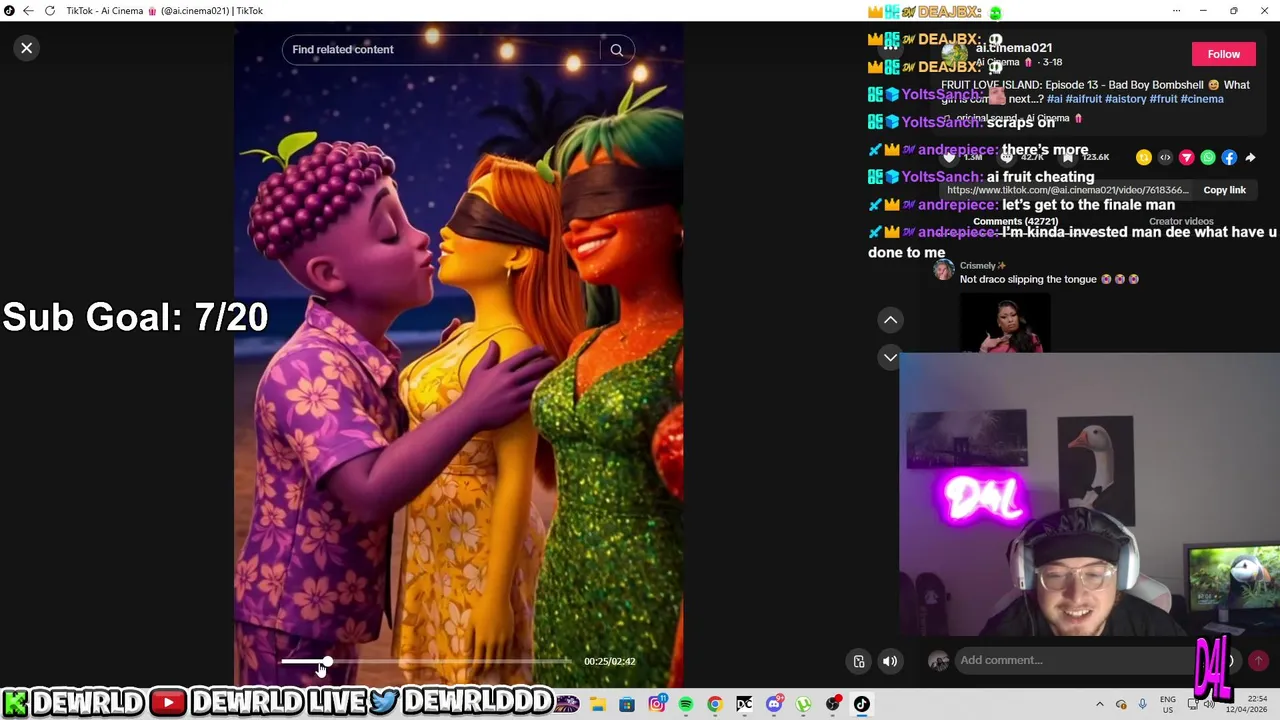Reload the TikTok page
Viewport: 1280px width, 720px height.
pyautogui.click(x=50, y=11)
